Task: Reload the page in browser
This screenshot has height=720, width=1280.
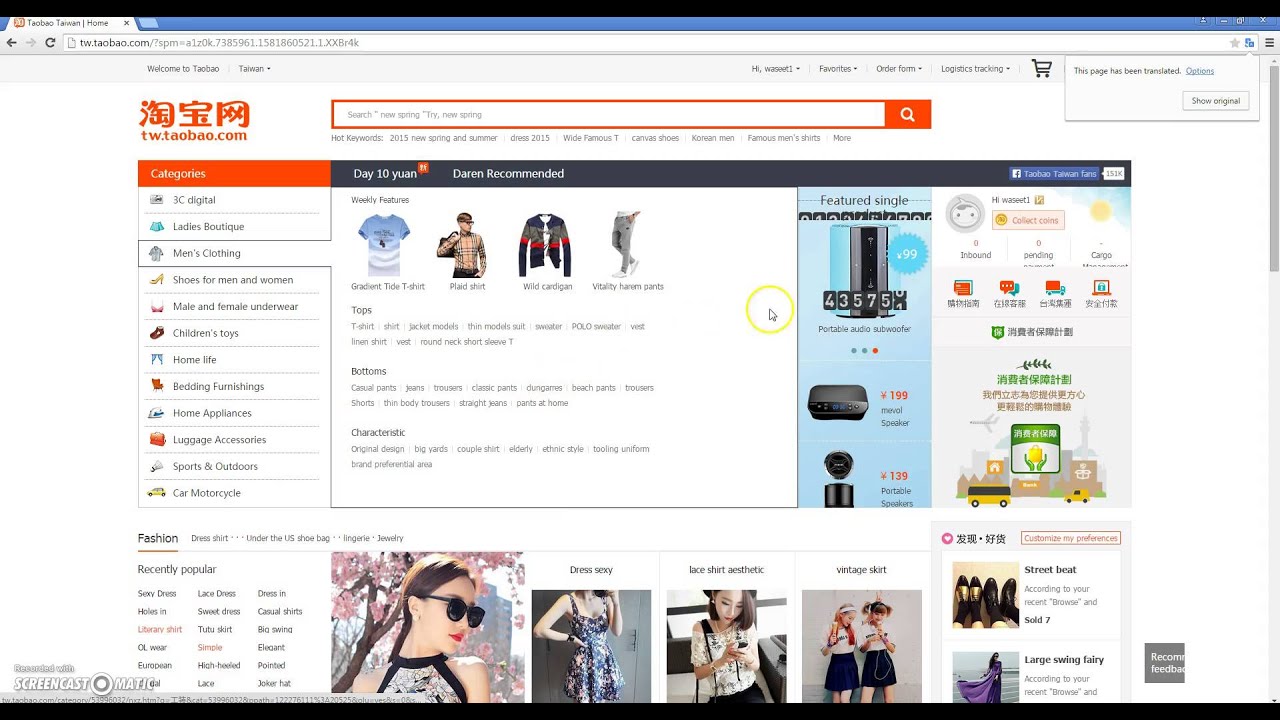Action: (x=50, y=43)
